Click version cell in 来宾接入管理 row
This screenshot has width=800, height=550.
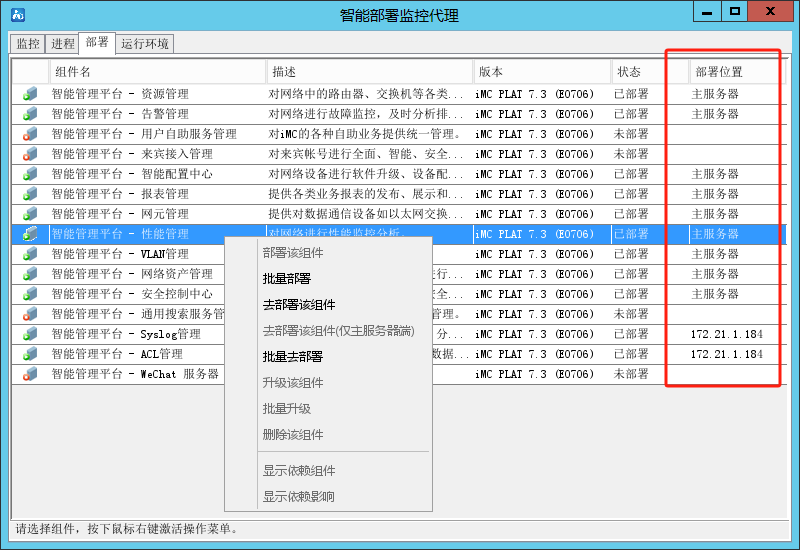point(534,154)
